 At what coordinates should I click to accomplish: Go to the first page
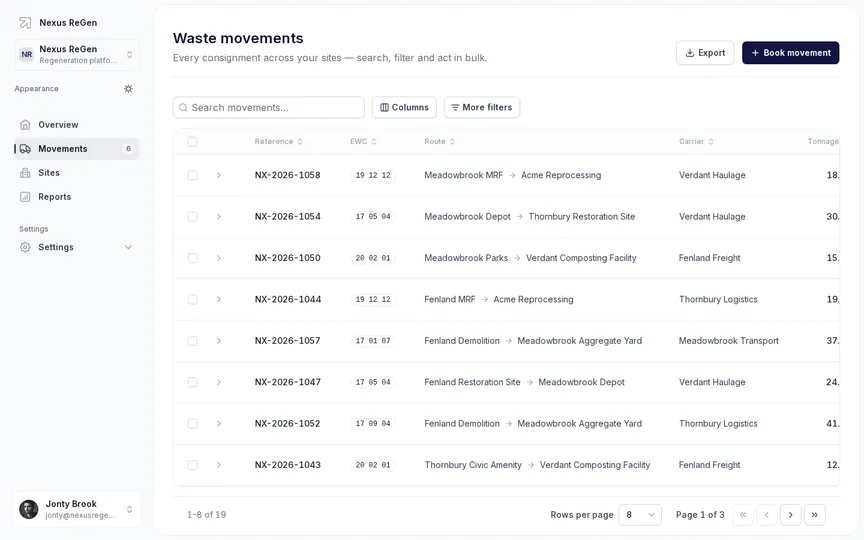[x=743, y=515]
